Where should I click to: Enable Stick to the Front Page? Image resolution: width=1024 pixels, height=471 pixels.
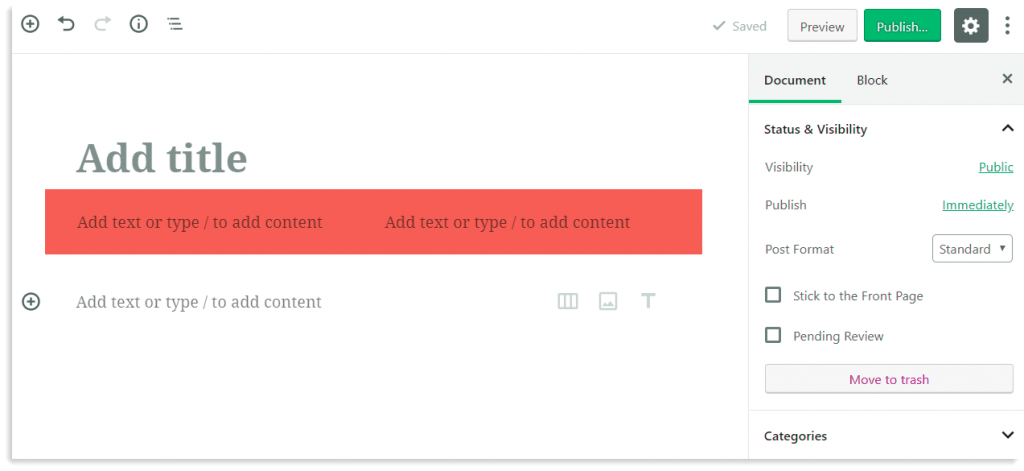point(773,295)
